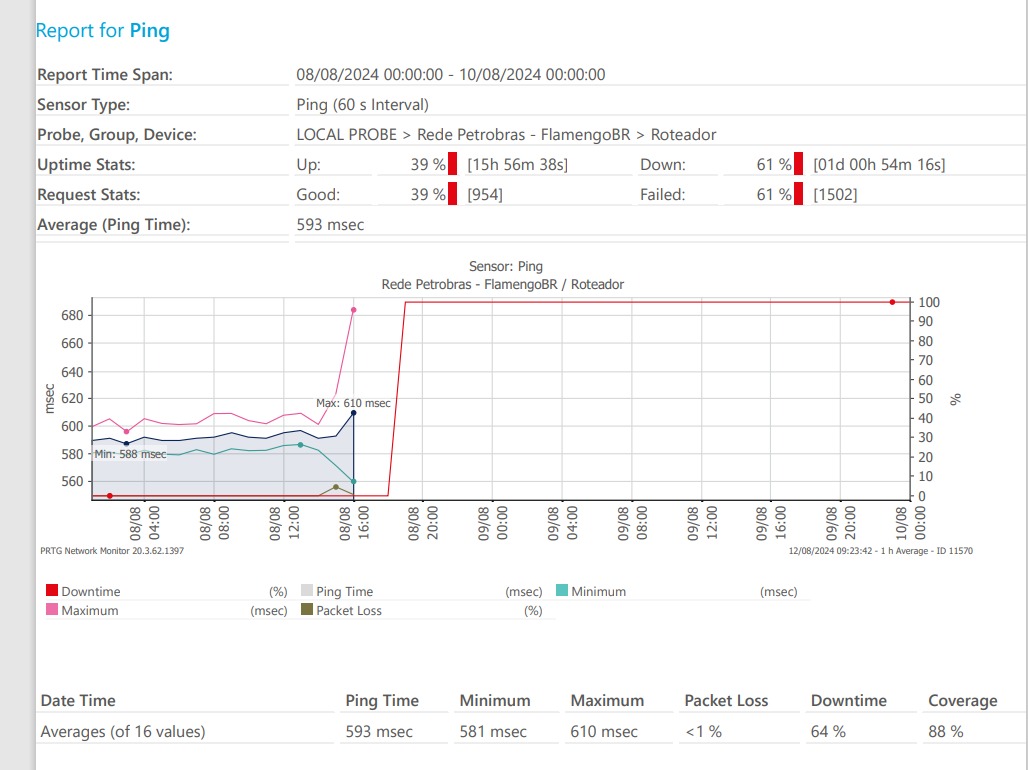The image size is (1028, 770).
Task: Click the red Downtime legend swatch
Action: coord(52,591)
